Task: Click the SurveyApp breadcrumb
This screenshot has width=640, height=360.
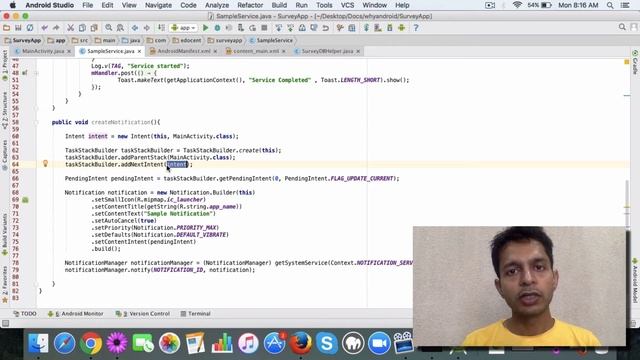Action: [x=23, y=40]
